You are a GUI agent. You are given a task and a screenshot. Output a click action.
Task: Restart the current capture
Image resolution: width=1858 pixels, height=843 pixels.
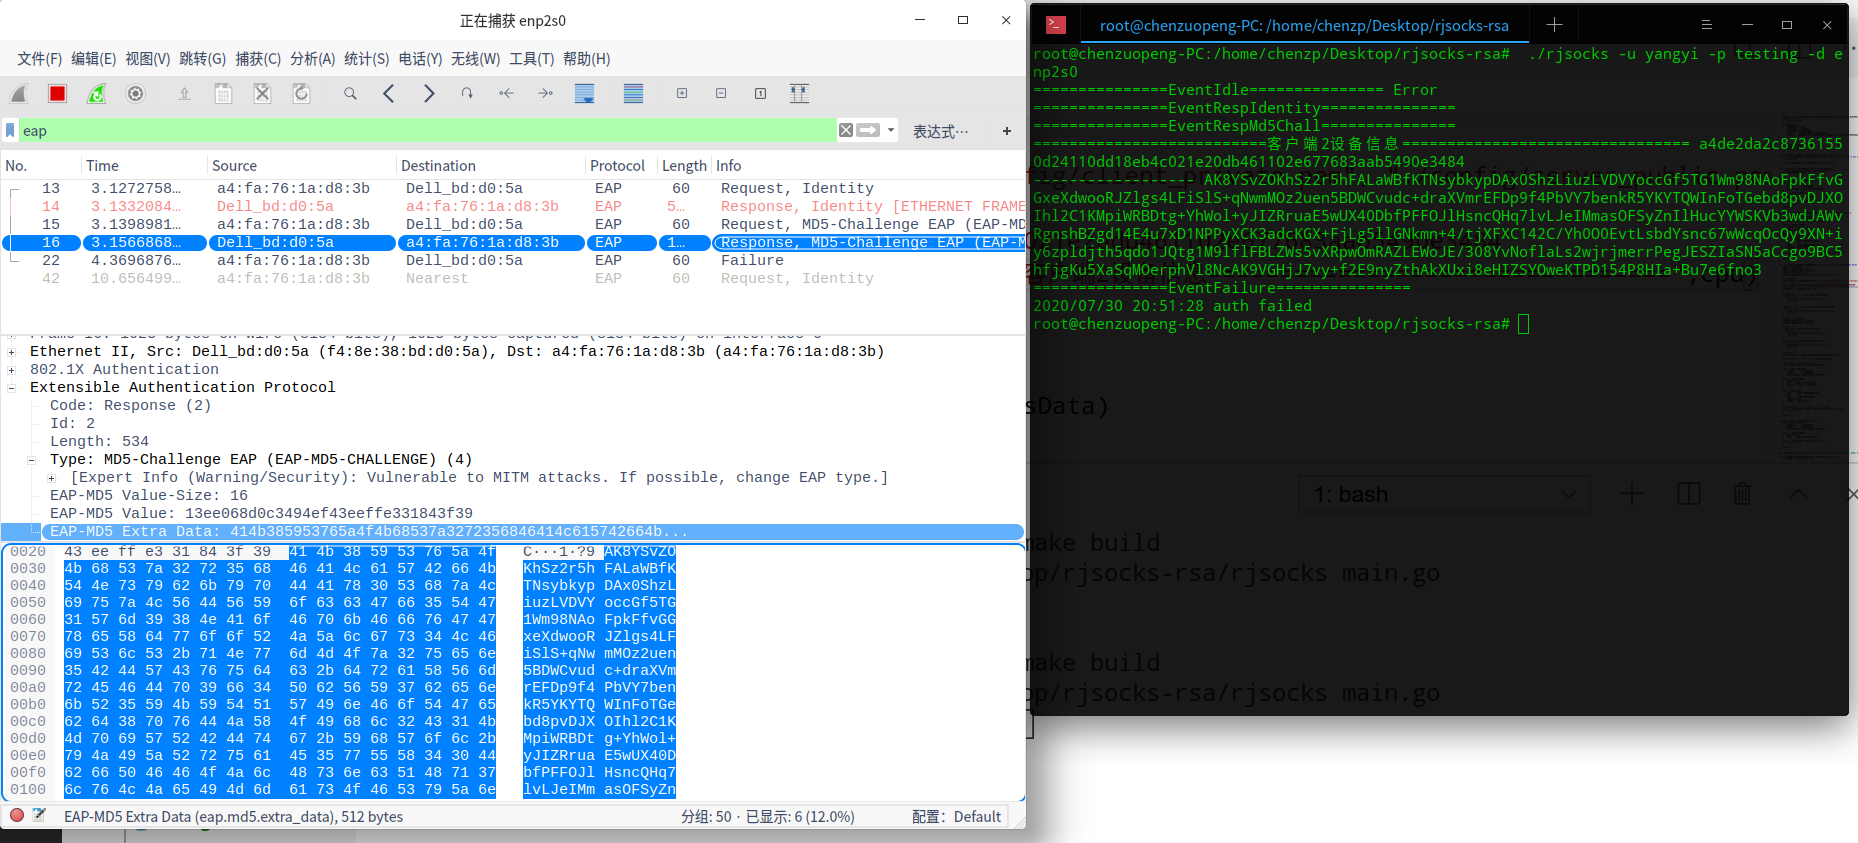97,94
